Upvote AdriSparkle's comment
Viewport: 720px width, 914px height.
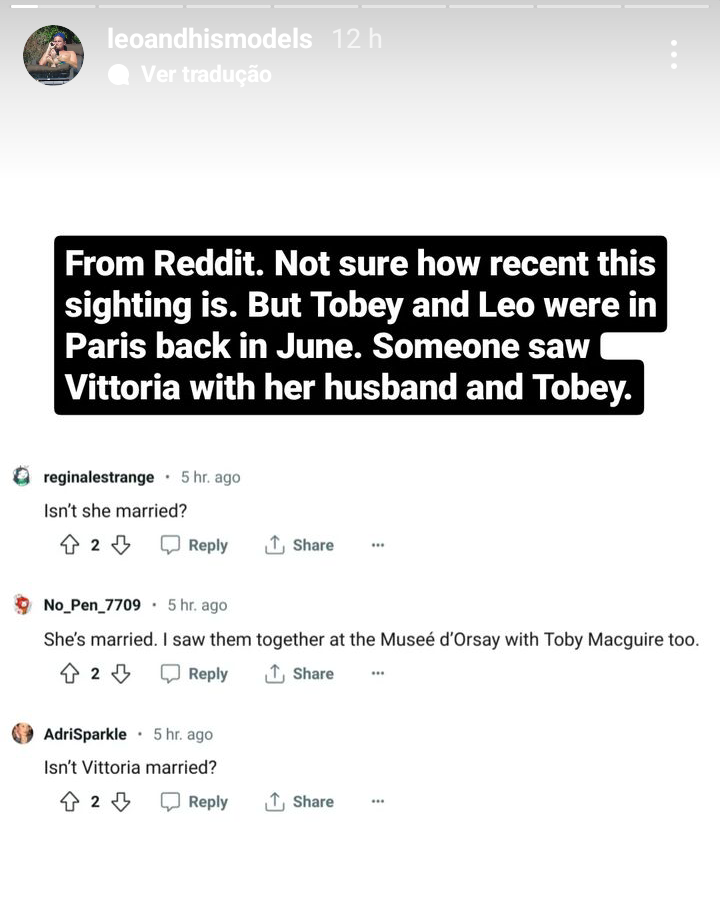pos(70,801)
